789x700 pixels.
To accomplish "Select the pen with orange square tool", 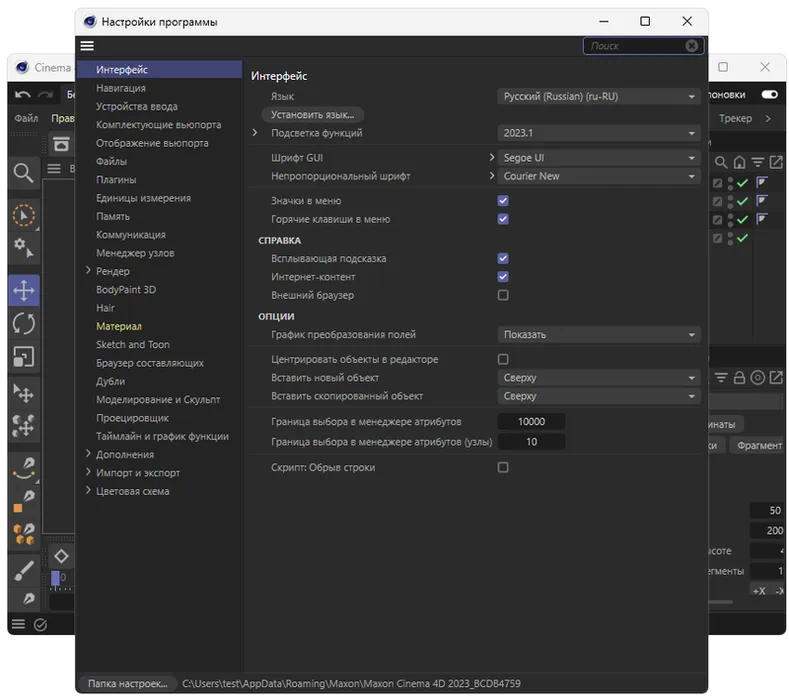I will pos(23,502).
